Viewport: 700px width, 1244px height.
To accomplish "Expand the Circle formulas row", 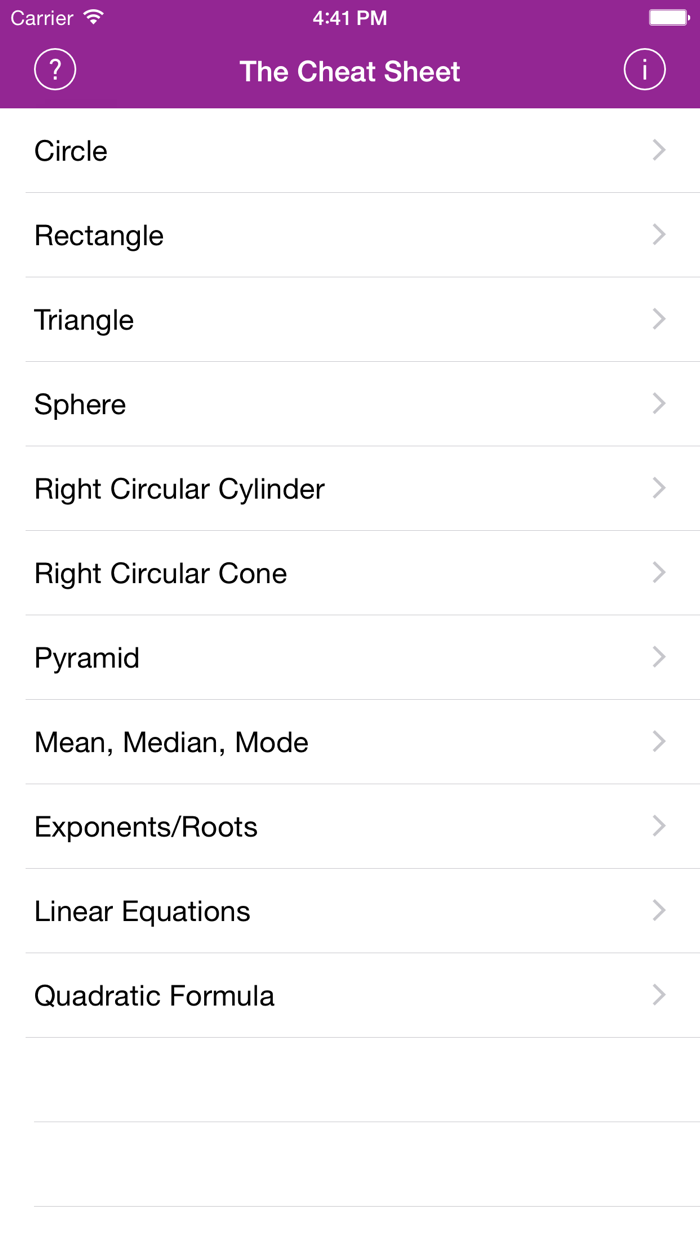I will pos(350,150).
